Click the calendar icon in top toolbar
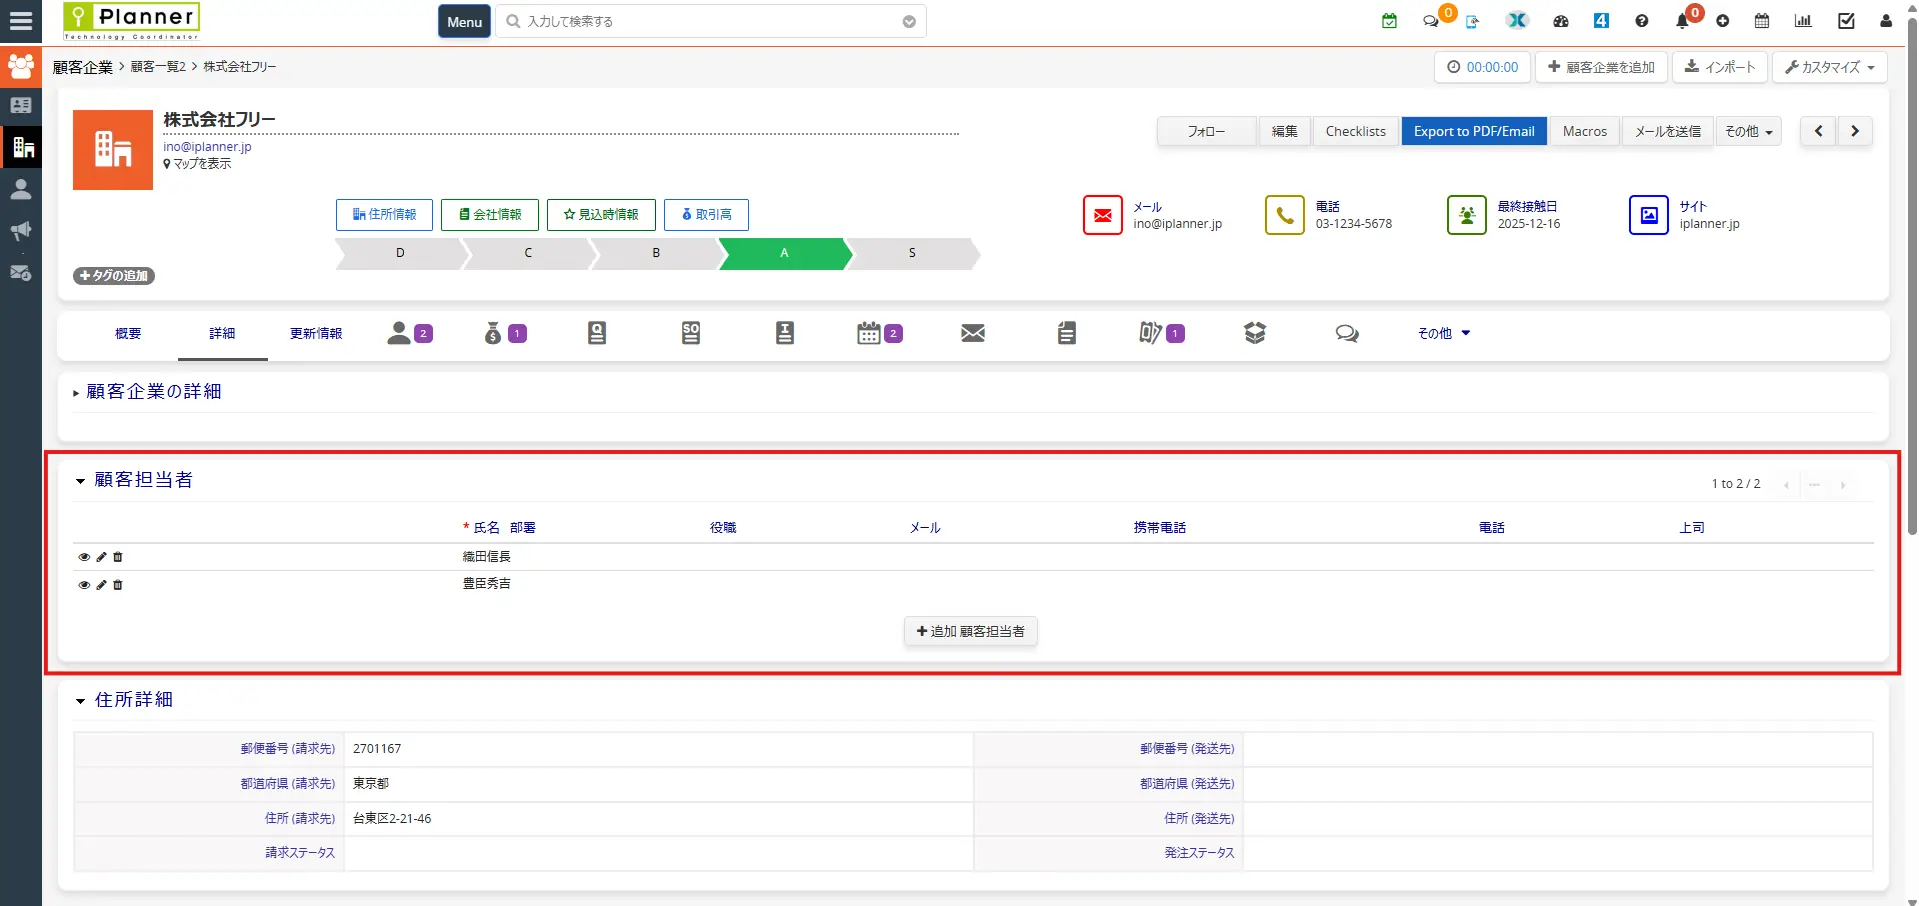Image resolution: width=1919 pixels, height=906 pixels. (1762, 21)
